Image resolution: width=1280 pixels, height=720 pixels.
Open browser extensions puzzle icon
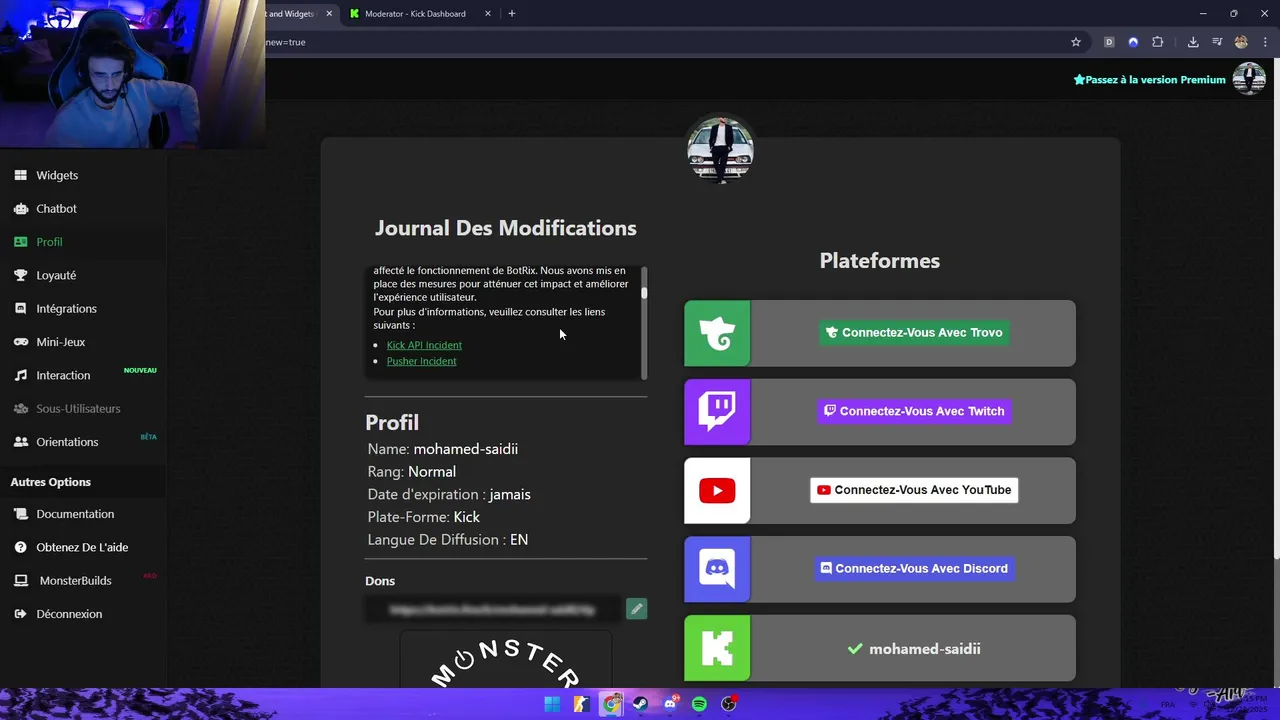(x=1158, y=42)
